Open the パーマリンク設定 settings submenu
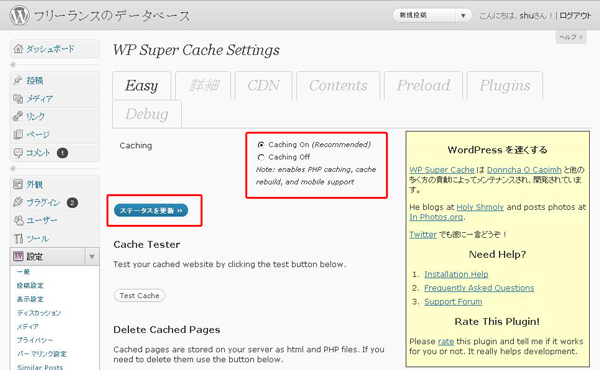Screen dimensions: 600x370 [42, 354]
